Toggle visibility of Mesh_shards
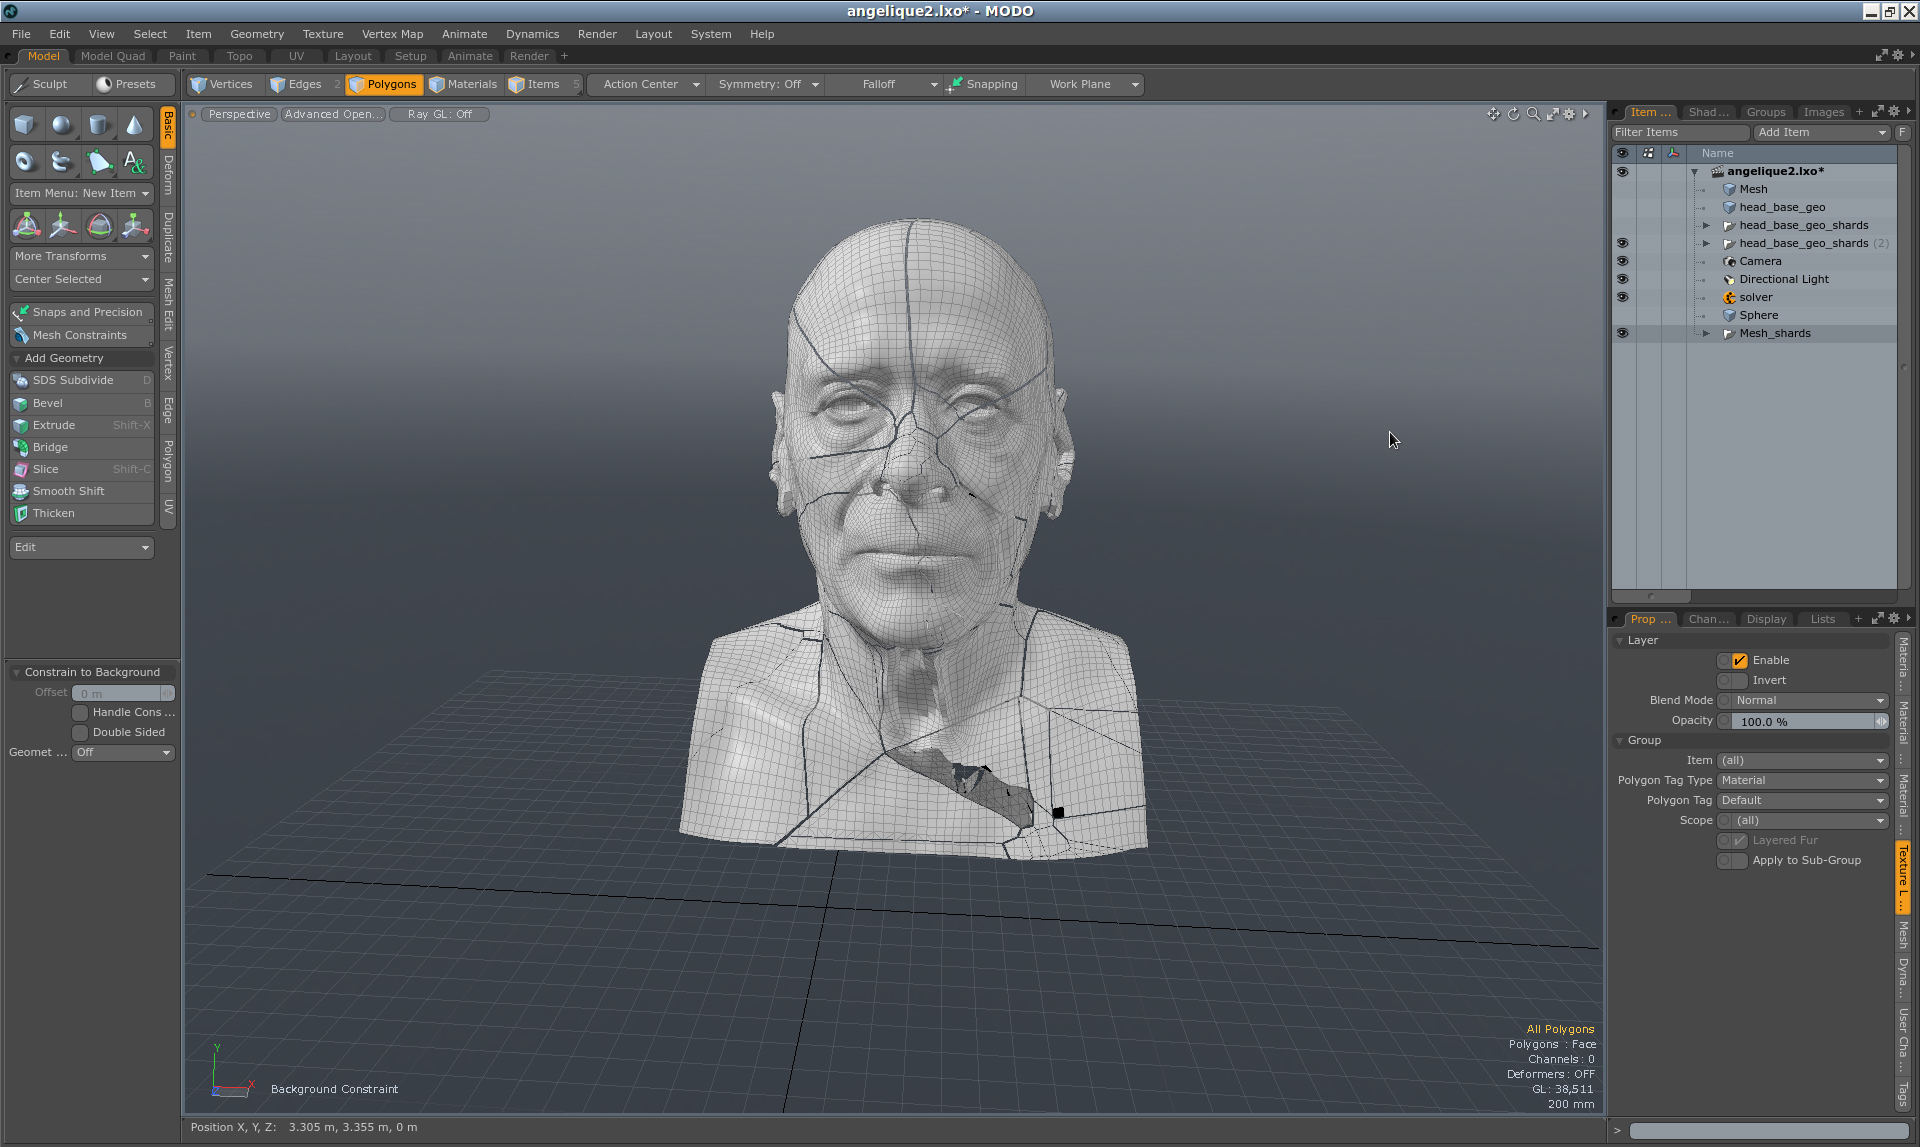Viewport: 1920px width, 1147px height. [x=1622, y=333]
